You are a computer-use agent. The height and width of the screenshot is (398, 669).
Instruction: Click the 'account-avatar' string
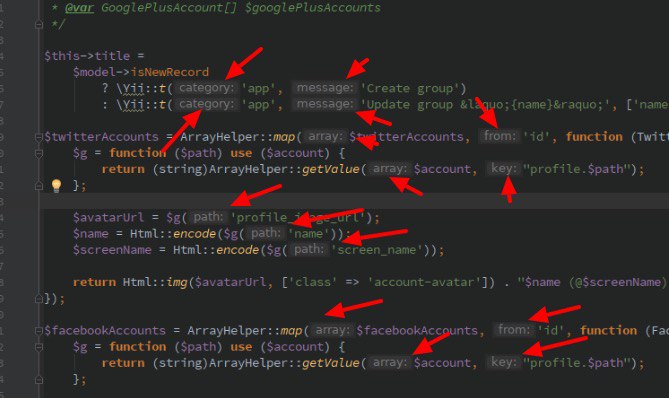[x=424, y=282]
